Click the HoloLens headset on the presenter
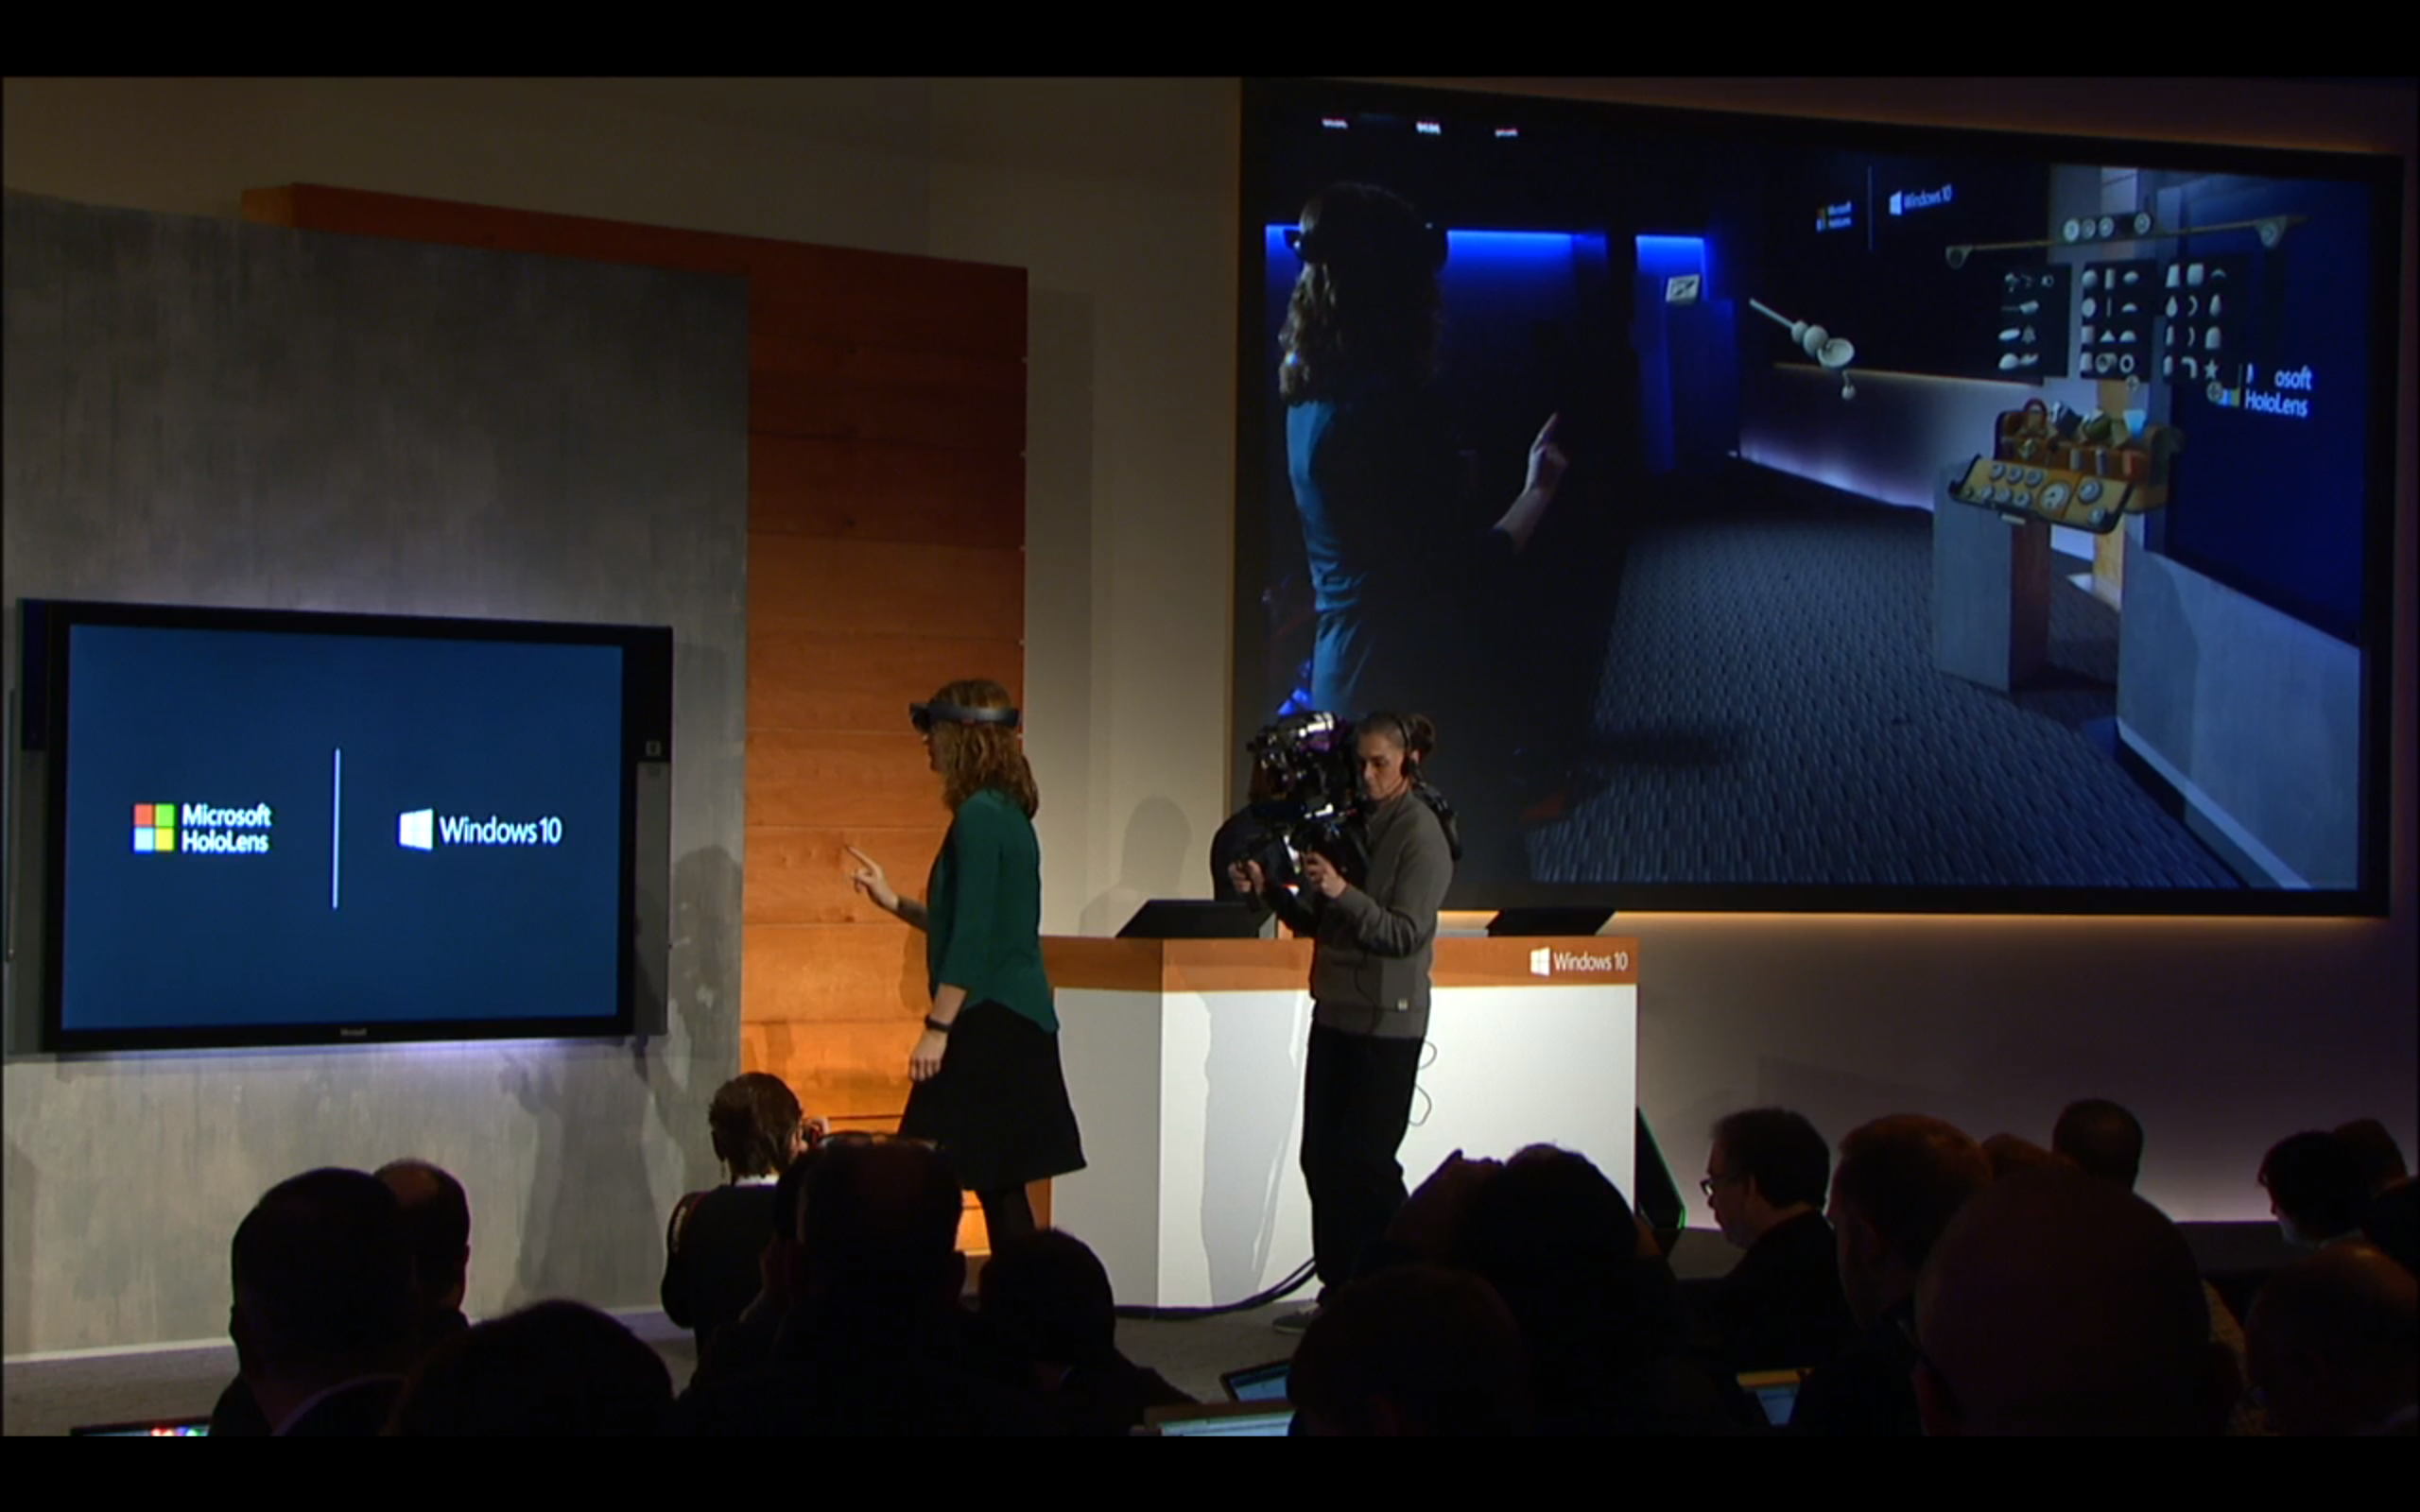The image size is (2420, 1512). (964, 716)
